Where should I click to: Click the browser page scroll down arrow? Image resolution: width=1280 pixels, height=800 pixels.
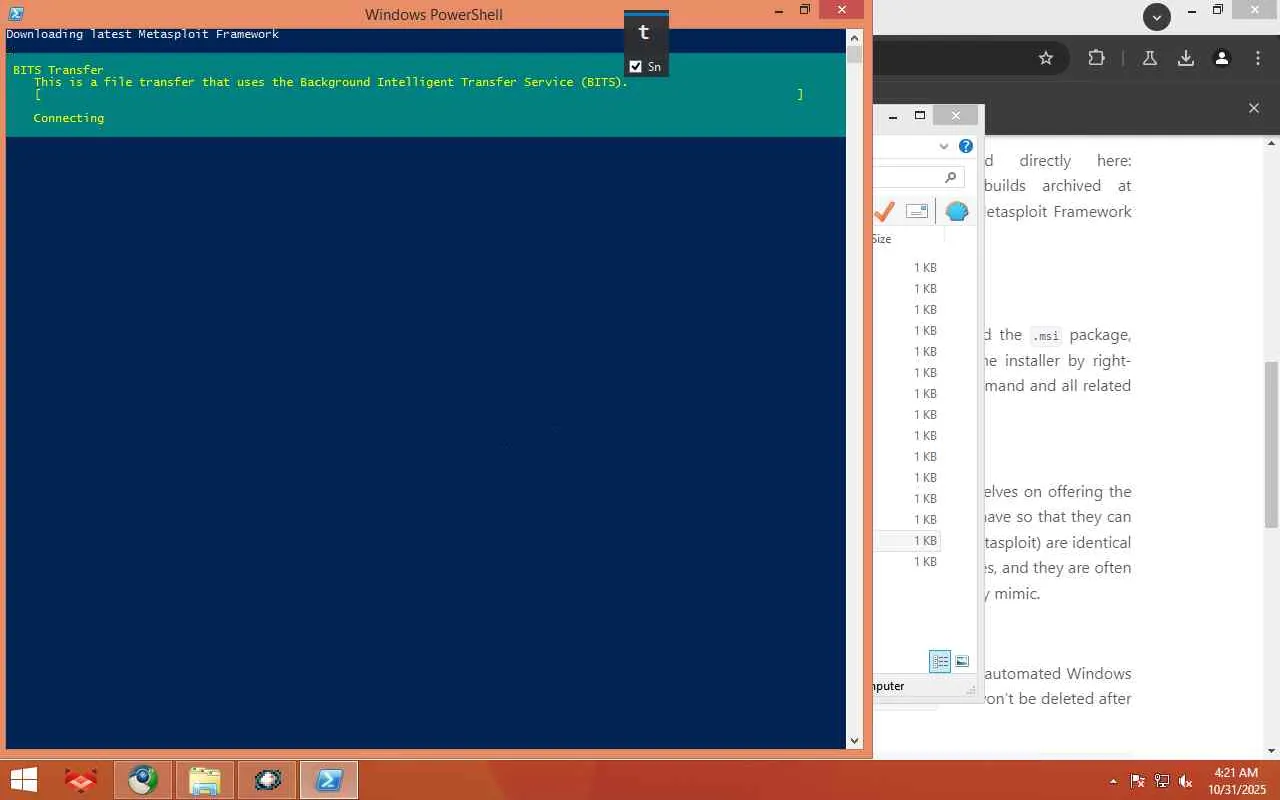1271,750
